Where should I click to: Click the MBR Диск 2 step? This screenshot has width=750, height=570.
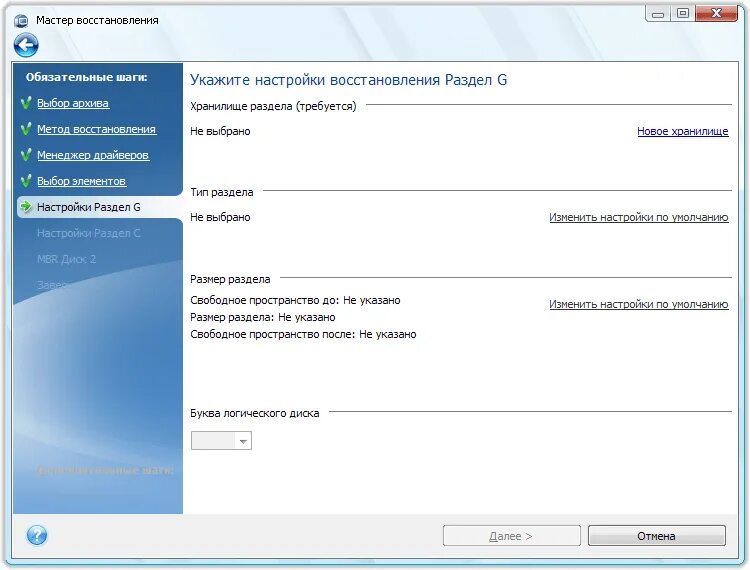click(66, 259)
